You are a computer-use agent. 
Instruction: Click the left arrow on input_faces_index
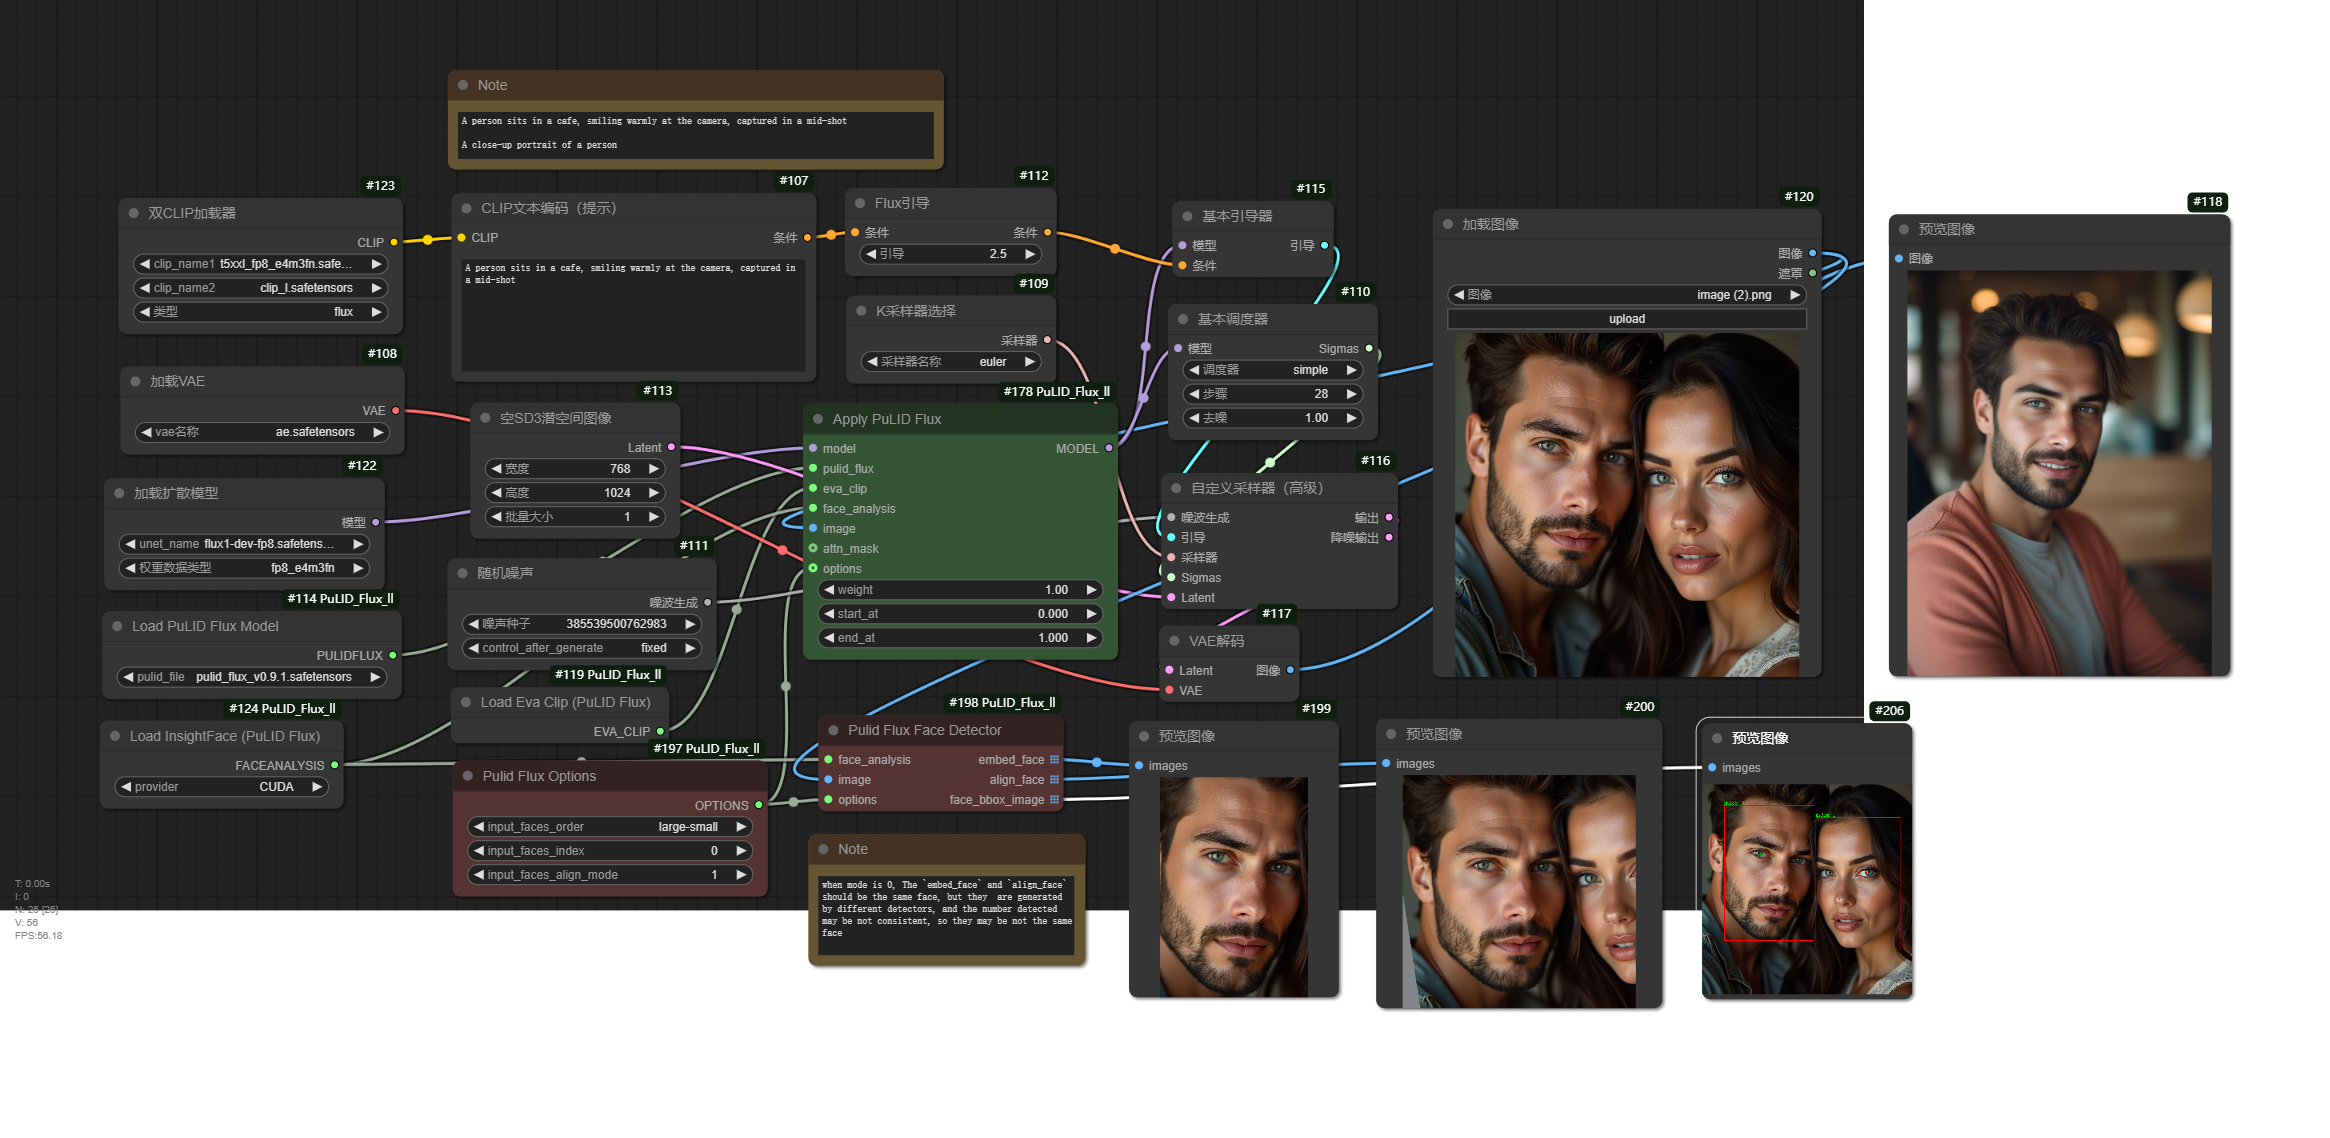point(479,851)
